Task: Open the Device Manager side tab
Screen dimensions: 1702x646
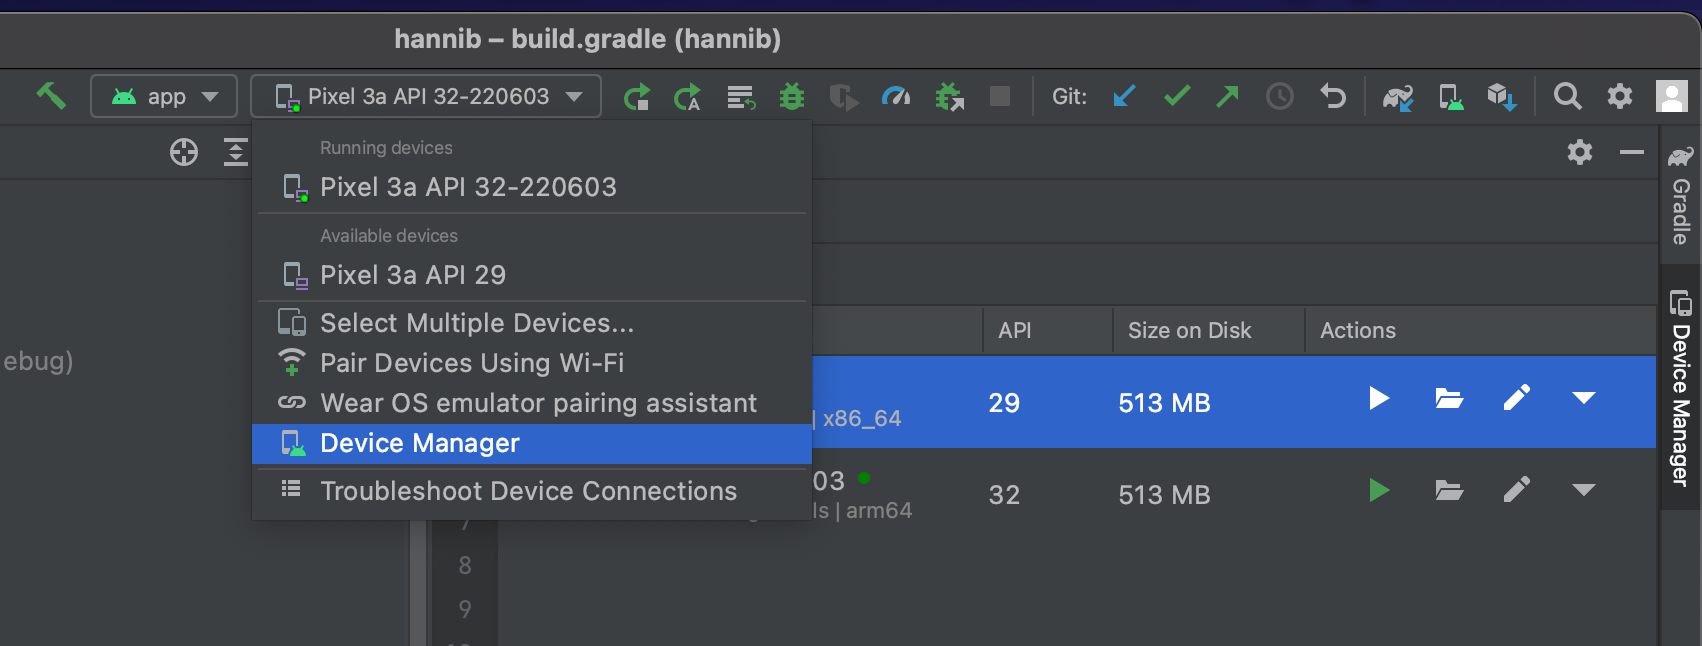Action: (x=1681, y=388)
